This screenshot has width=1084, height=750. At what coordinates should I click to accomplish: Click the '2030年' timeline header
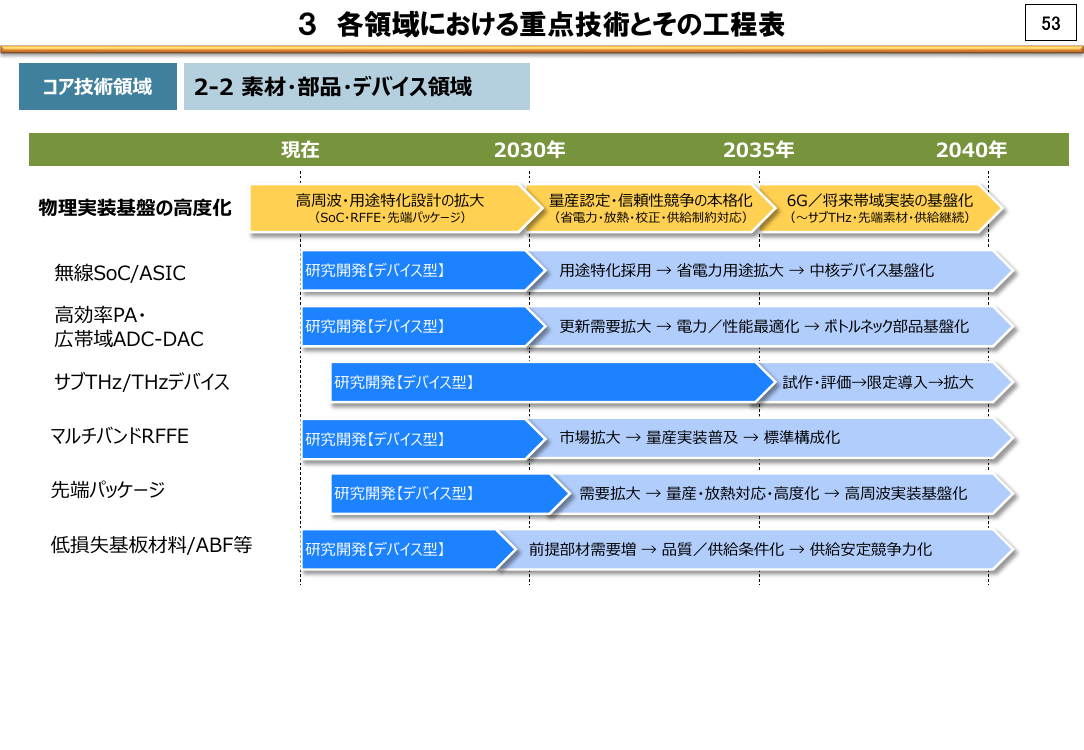coord(530,149)
